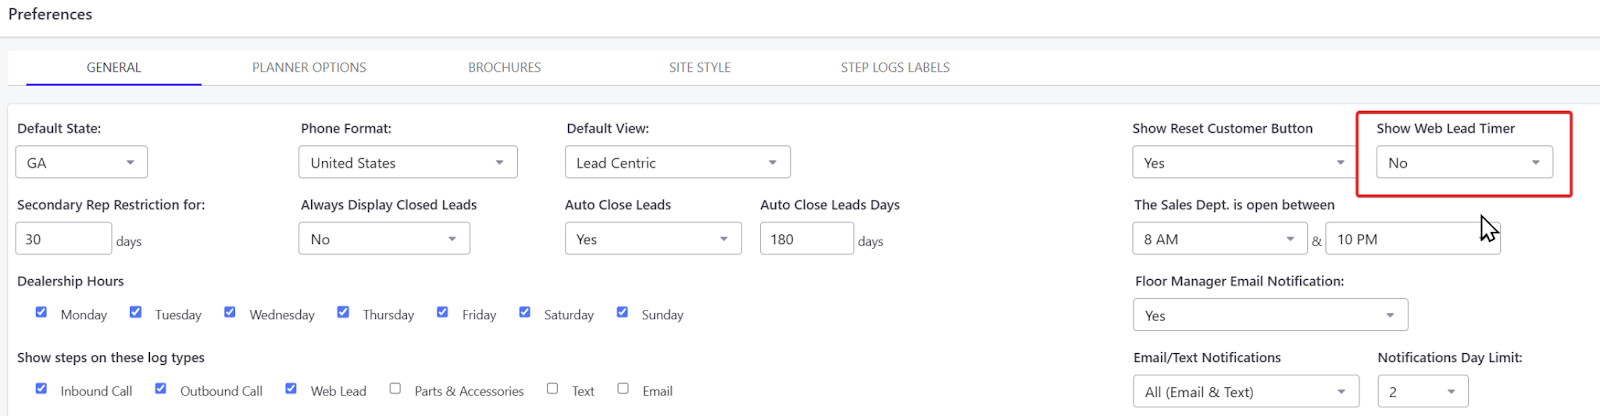Open the Step Logs Labels tab
1600x416 pixels.
895,68
